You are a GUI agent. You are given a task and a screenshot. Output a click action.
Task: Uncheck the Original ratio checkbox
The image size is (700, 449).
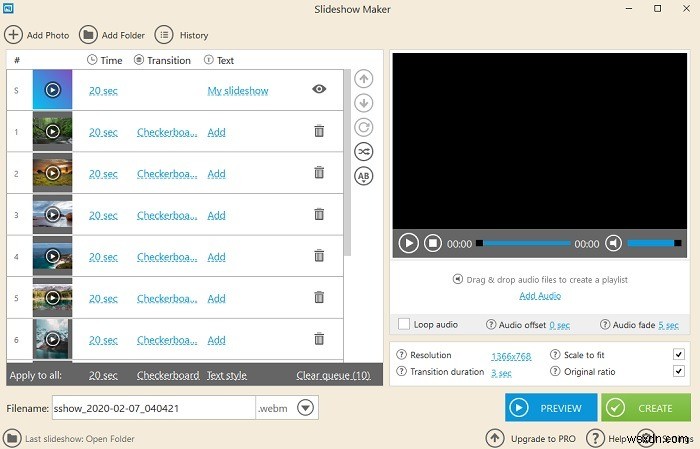coord(679,371)
